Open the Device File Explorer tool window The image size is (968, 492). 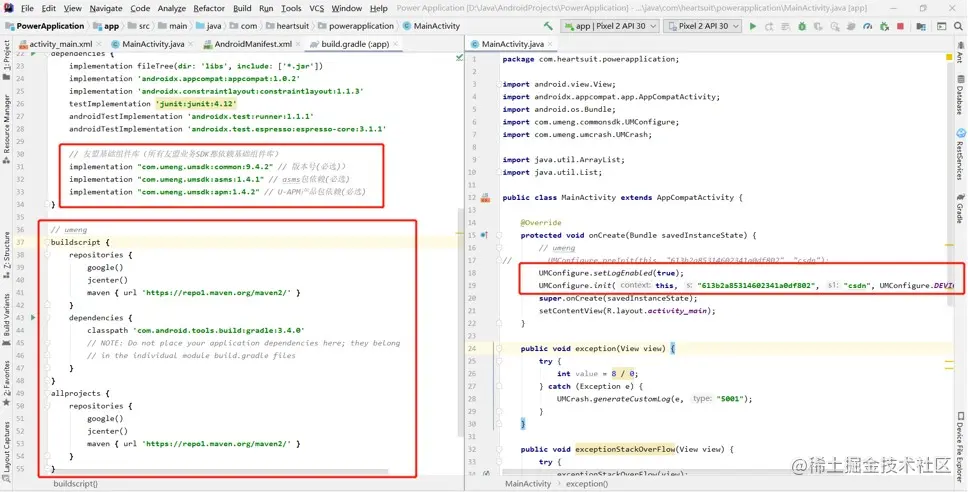click(961, 446)
